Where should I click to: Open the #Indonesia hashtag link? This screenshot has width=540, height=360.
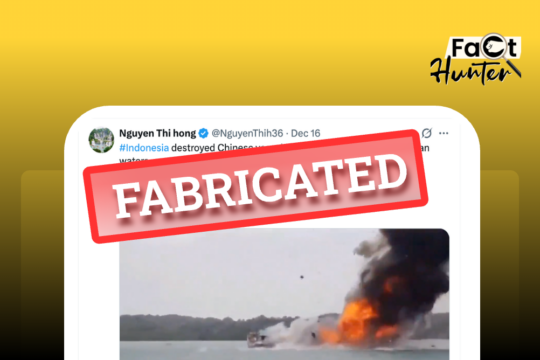point(144,148)
